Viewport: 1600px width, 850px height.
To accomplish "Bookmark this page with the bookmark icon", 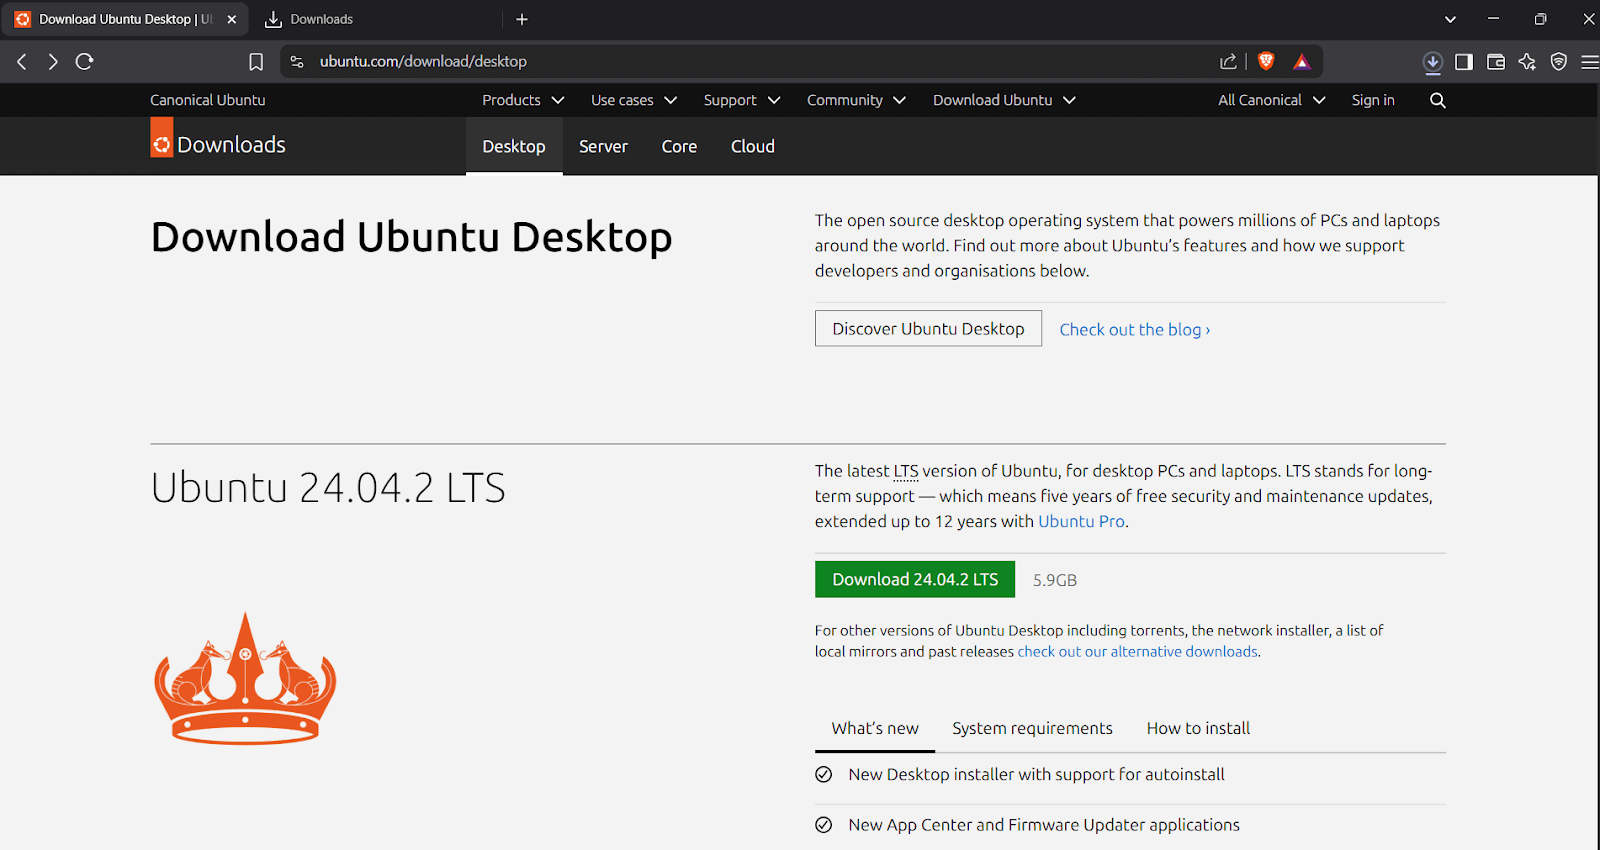I will 256,62.
